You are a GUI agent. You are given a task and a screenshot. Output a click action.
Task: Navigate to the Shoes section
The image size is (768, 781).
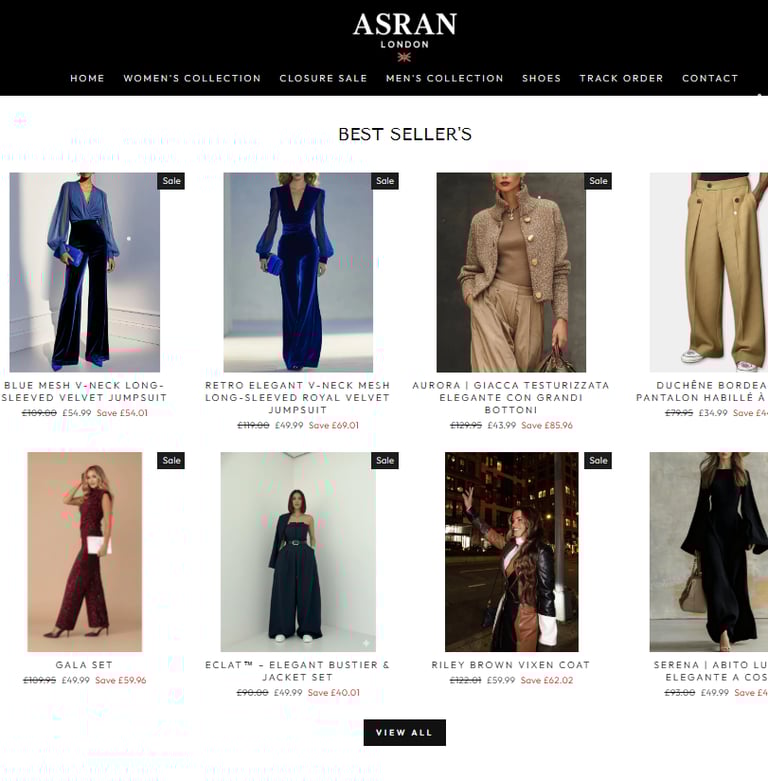(x=541, y=78)
